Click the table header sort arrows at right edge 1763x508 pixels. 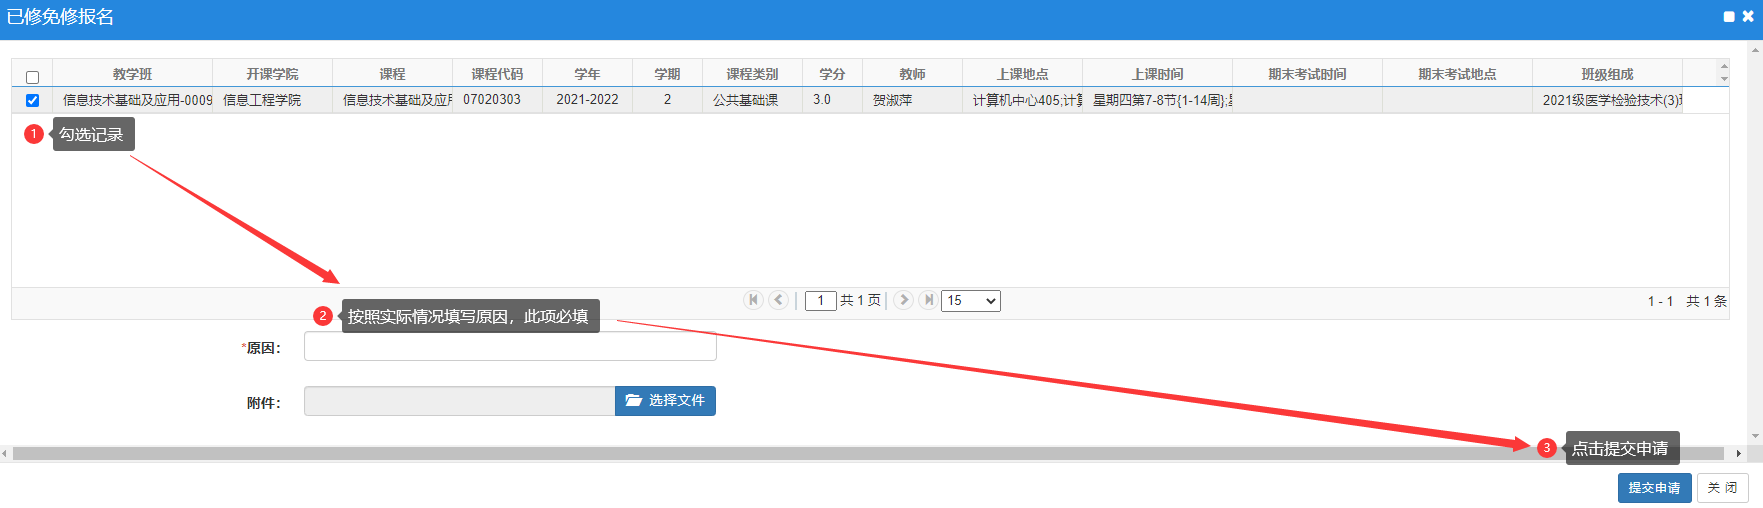click(1724, 73)
